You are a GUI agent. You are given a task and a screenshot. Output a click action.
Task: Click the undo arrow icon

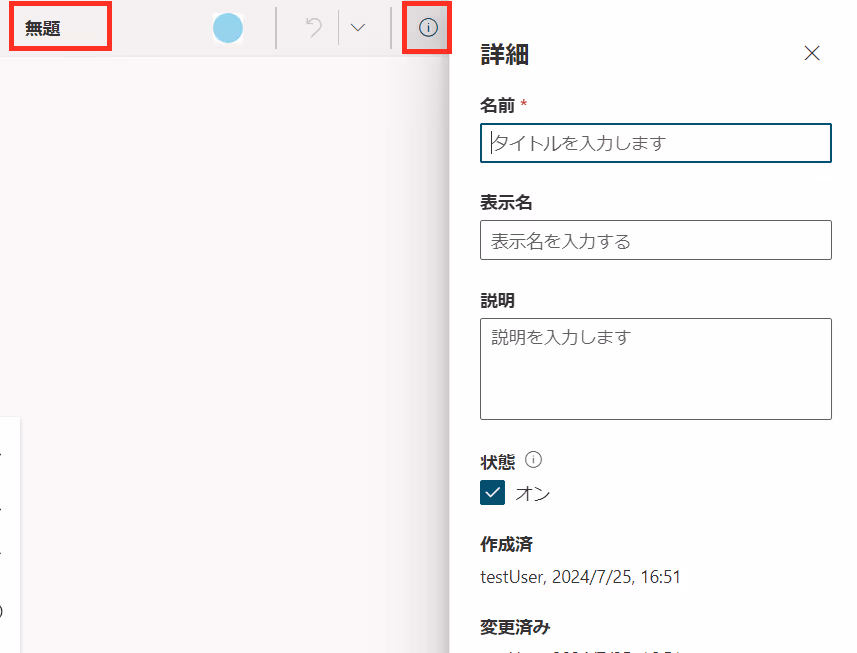[x=314, y=27]
